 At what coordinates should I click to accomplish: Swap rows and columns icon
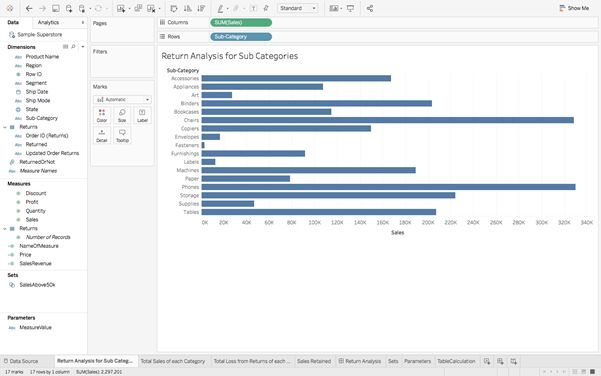coord(174,8)
